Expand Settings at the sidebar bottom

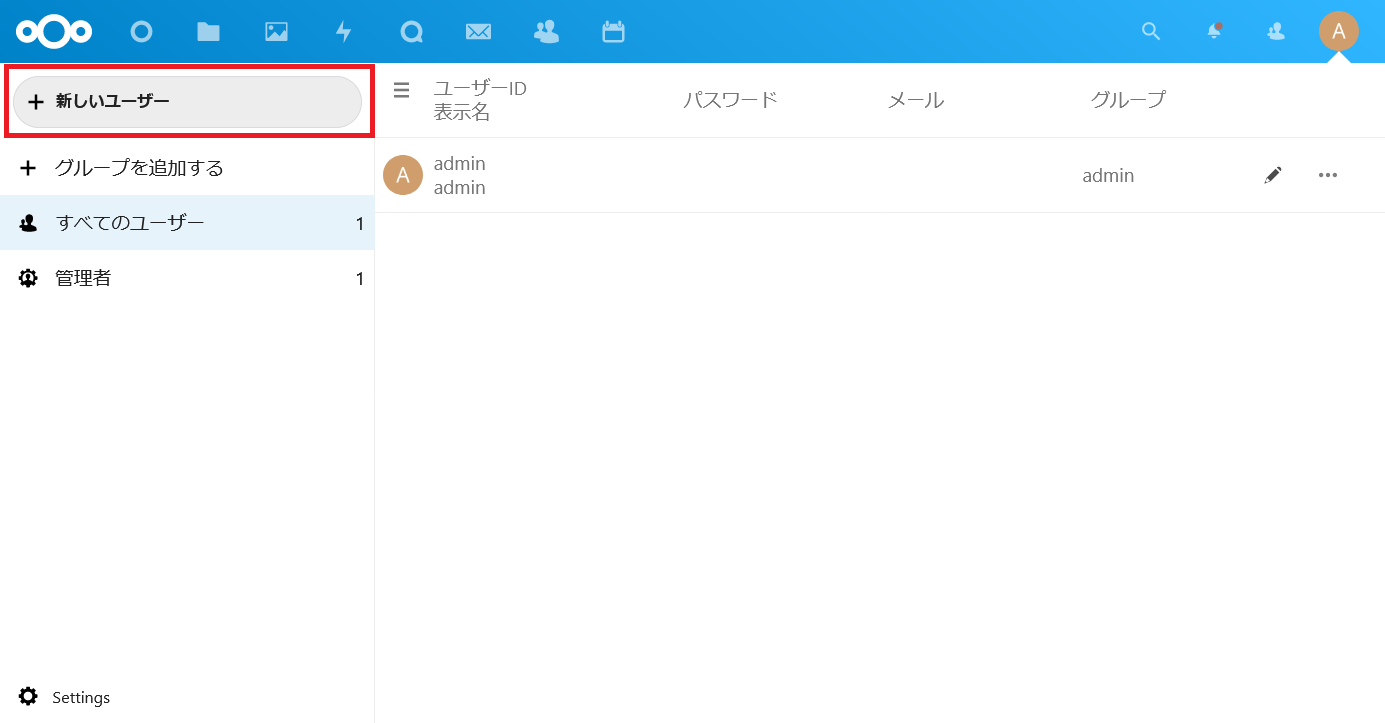(187, 697)
